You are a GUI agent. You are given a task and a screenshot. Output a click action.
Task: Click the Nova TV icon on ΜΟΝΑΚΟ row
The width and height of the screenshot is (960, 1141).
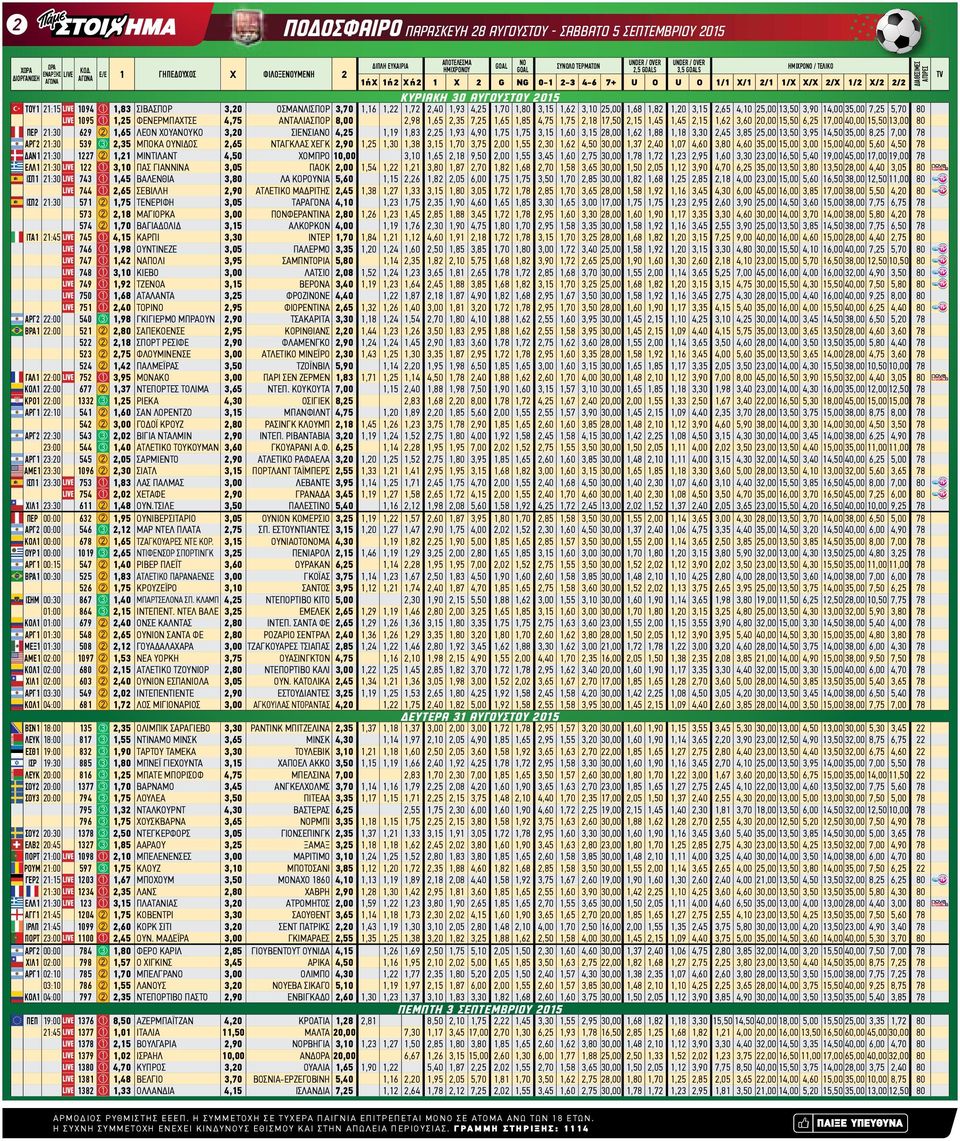pos(940,378)
